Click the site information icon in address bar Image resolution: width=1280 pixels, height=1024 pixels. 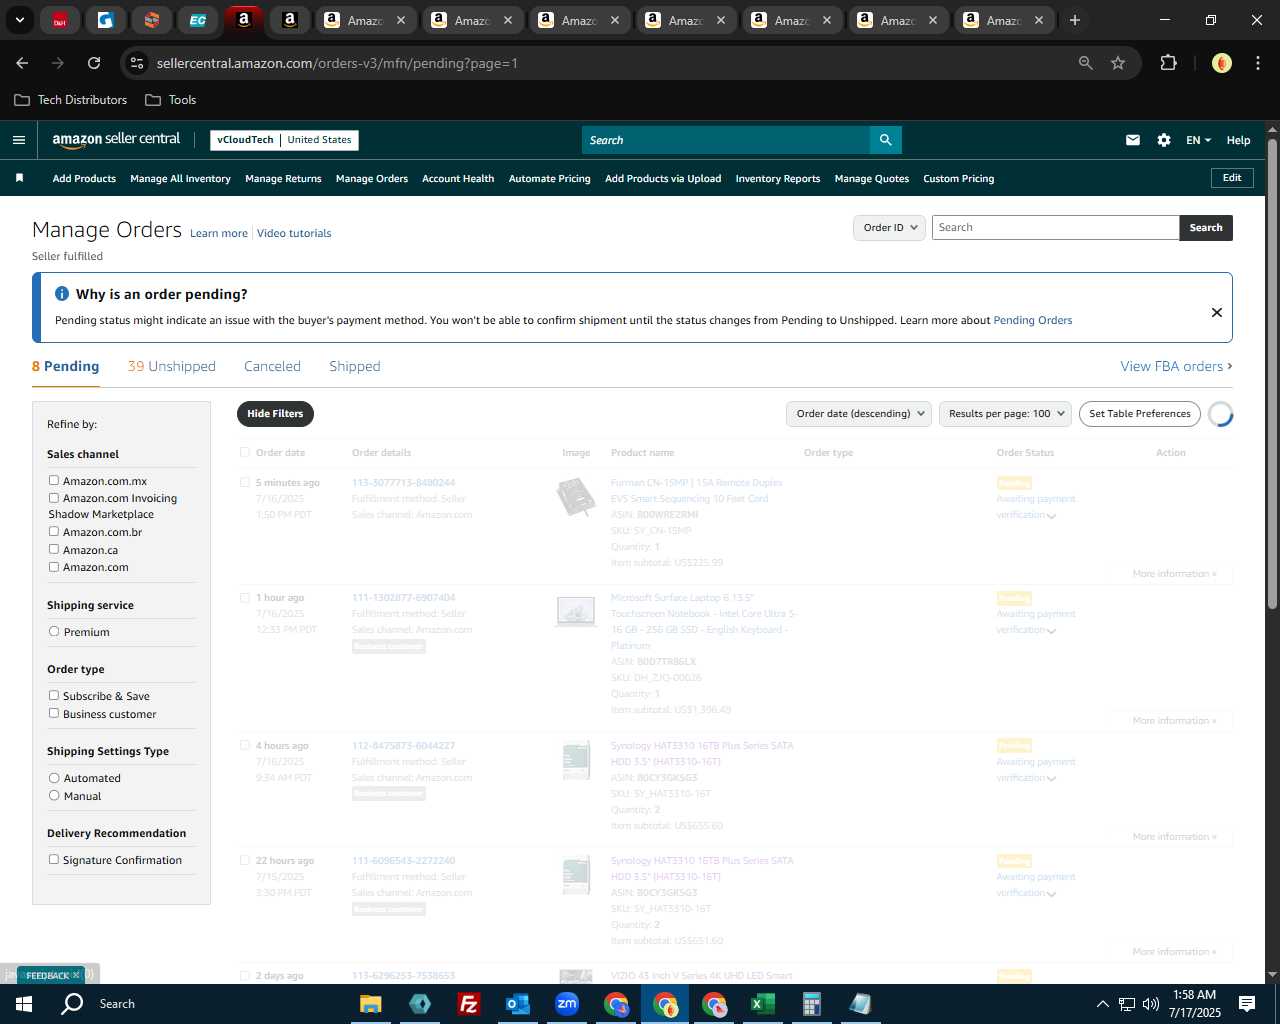click(x=137, y=63)
